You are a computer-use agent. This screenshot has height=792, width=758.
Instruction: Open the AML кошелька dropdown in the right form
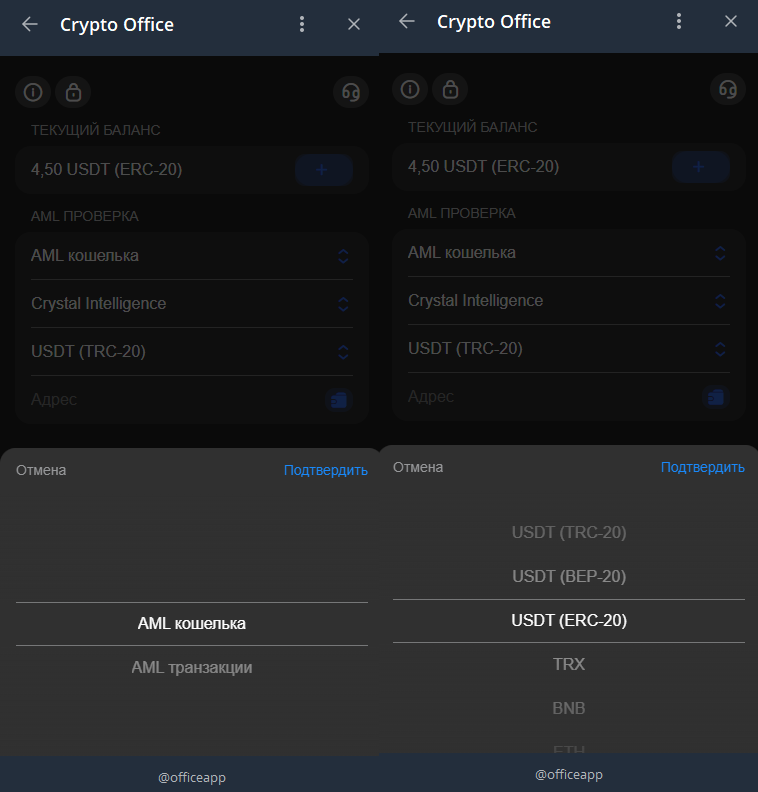tap(567, 253)
